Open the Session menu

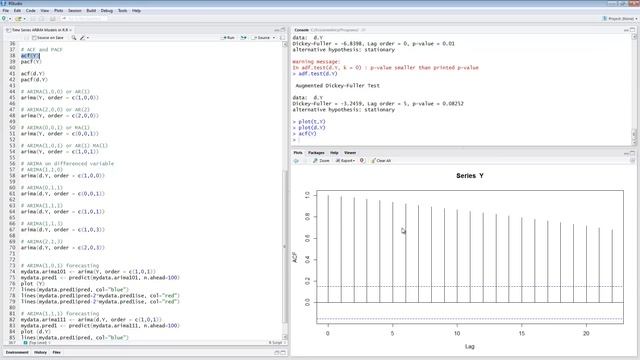pos(75,11)
